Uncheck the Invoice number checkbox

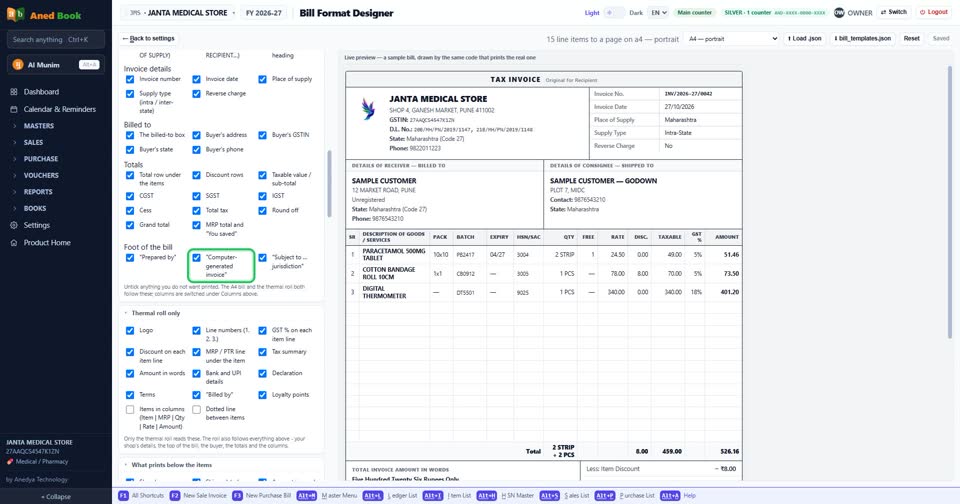click(130, 80)
